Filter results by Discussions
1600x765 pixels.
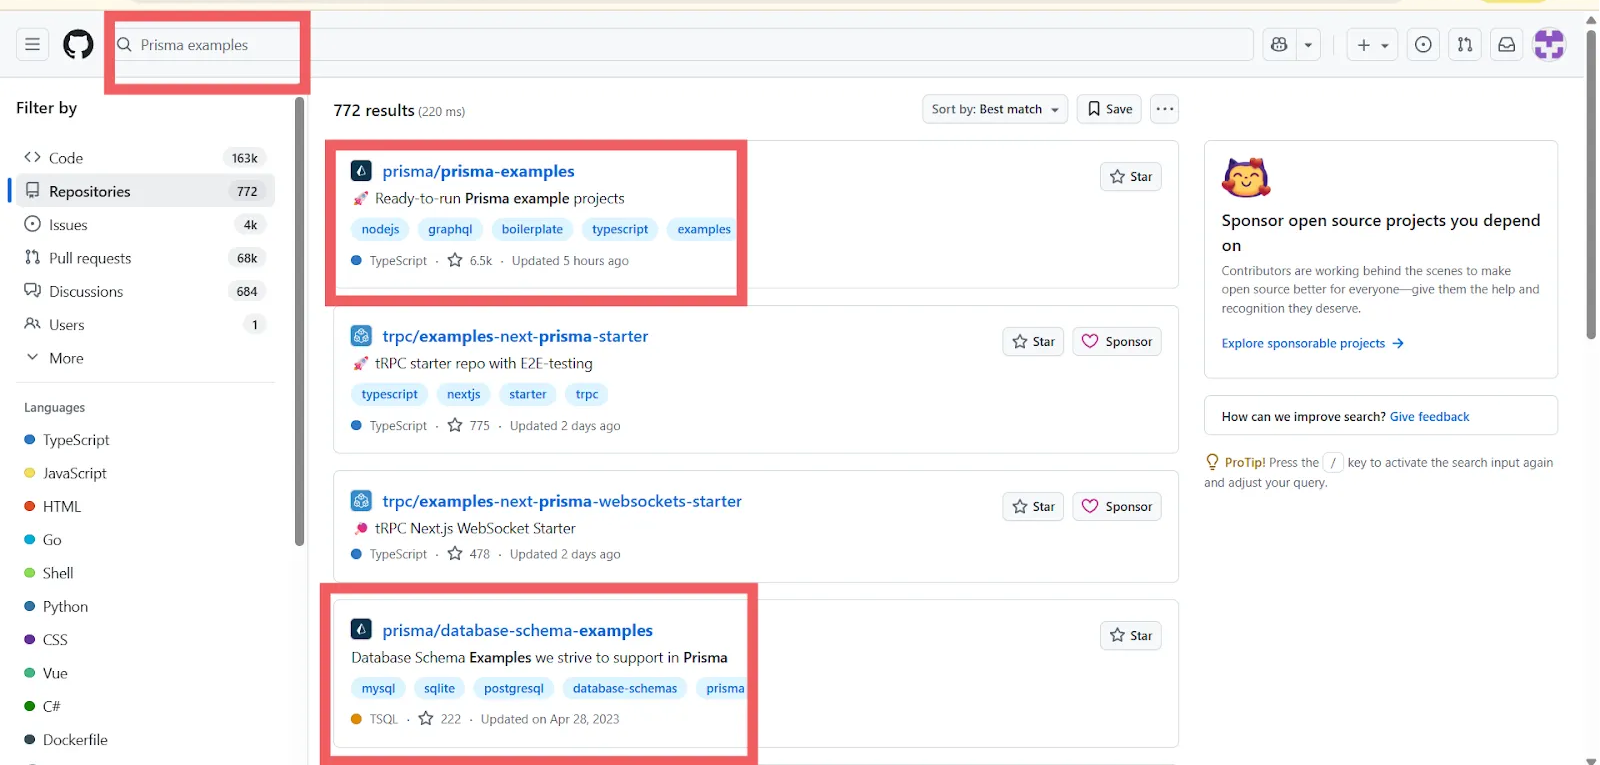coord(145,291)
